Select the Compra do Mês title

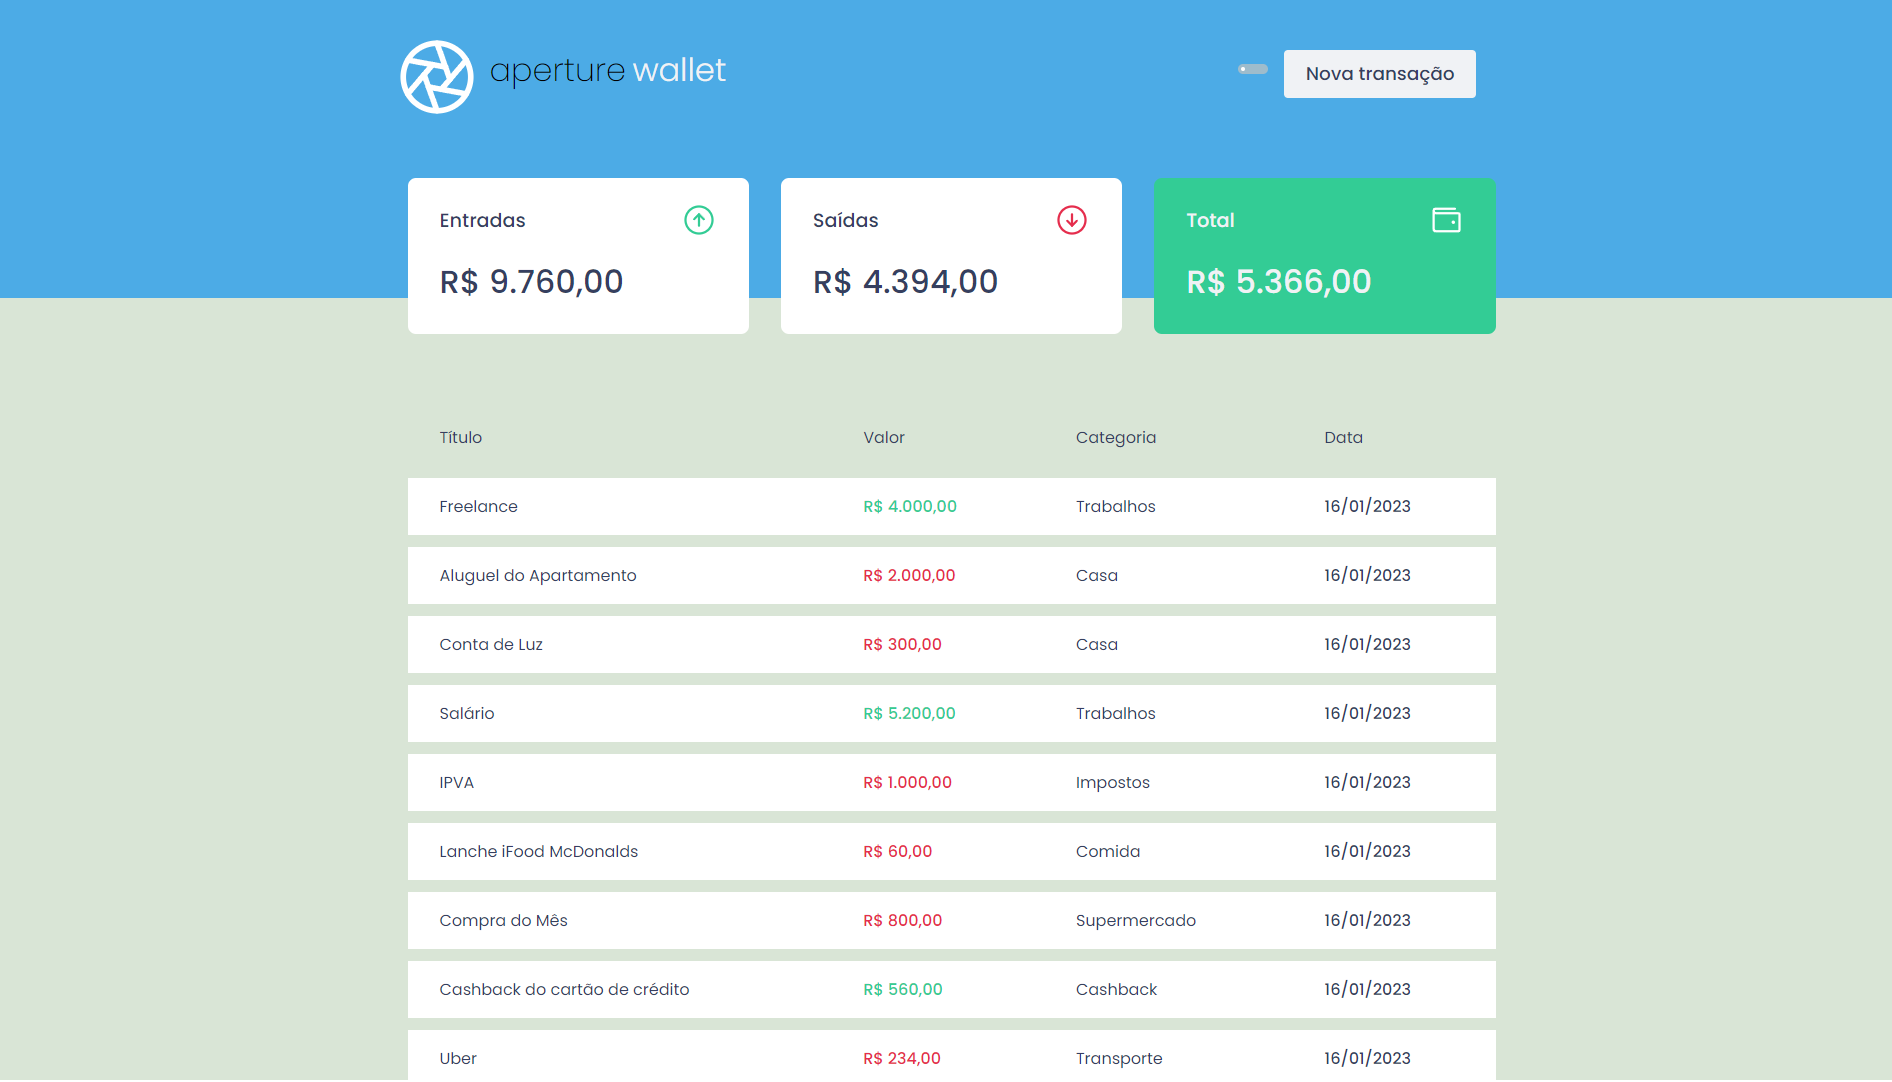point(504,921)
